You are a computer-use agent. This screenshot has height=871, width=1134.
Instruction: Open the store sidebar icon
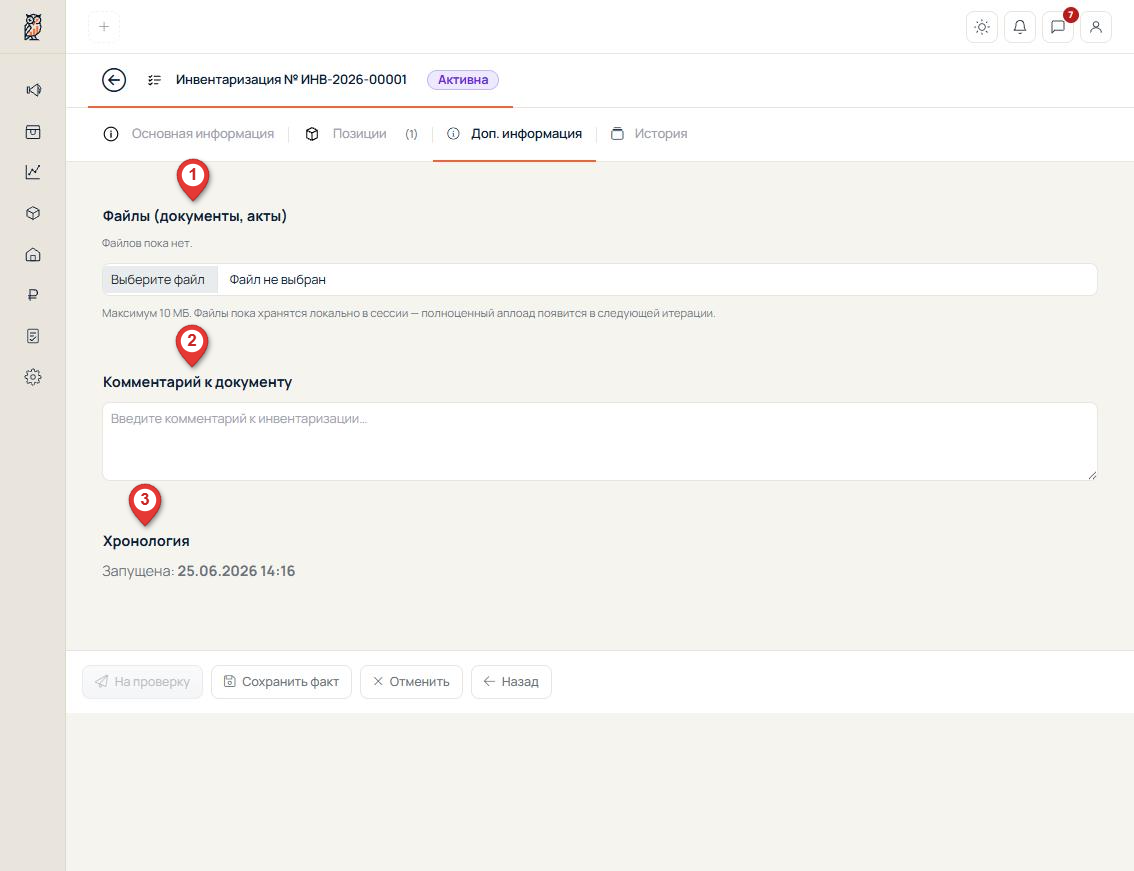[x=33, y=132]
